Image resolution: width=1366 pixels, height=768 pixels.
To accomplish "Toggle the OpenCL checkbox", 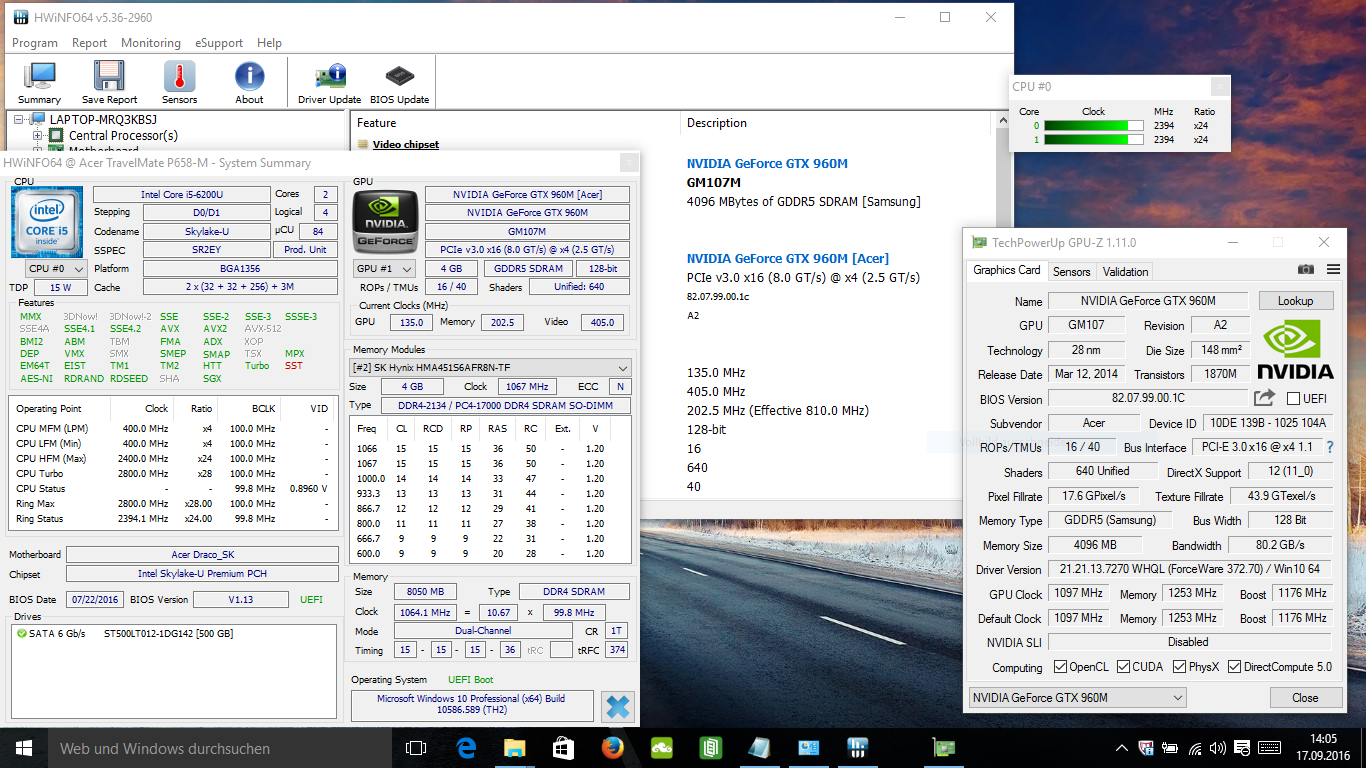I will click(x=1061, y=667).
